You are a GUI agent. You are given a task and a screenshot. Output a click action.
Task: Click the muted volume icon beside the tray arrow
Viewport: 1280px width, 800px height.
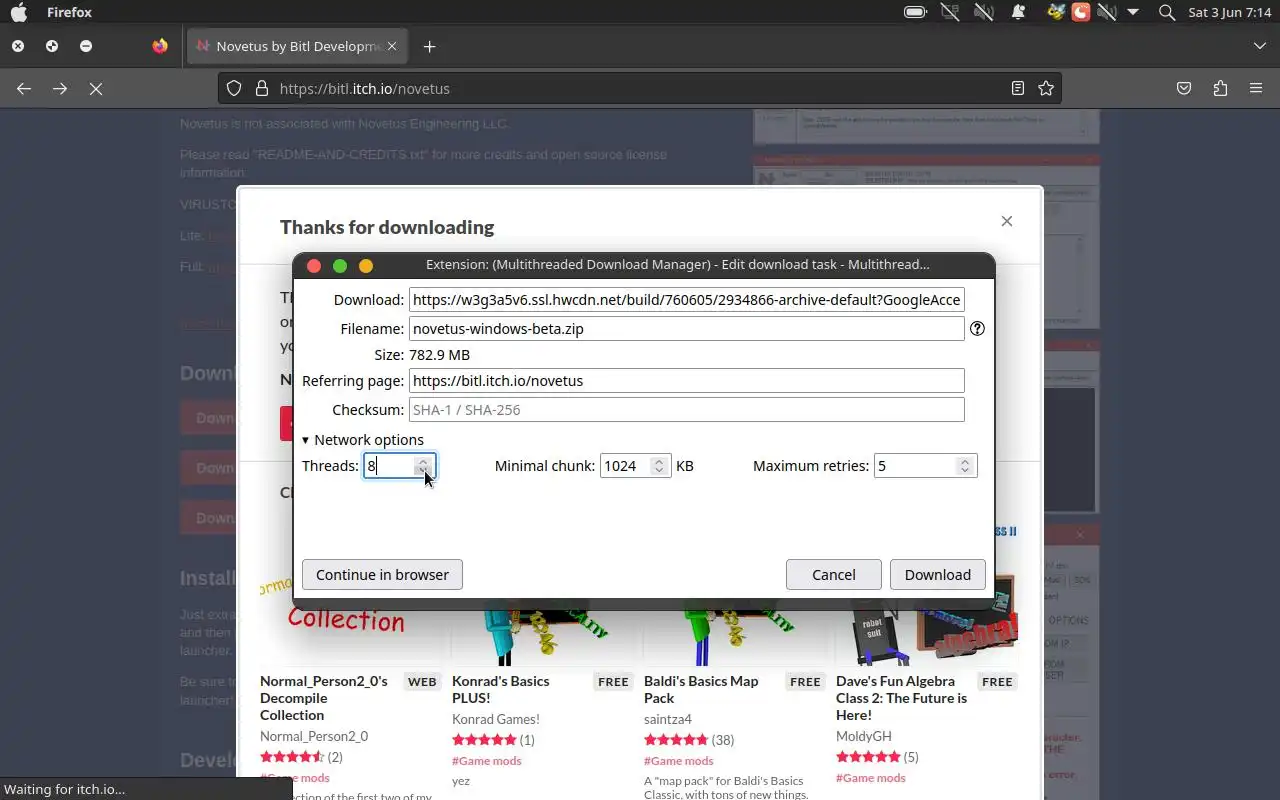(x=1106, y=13)
